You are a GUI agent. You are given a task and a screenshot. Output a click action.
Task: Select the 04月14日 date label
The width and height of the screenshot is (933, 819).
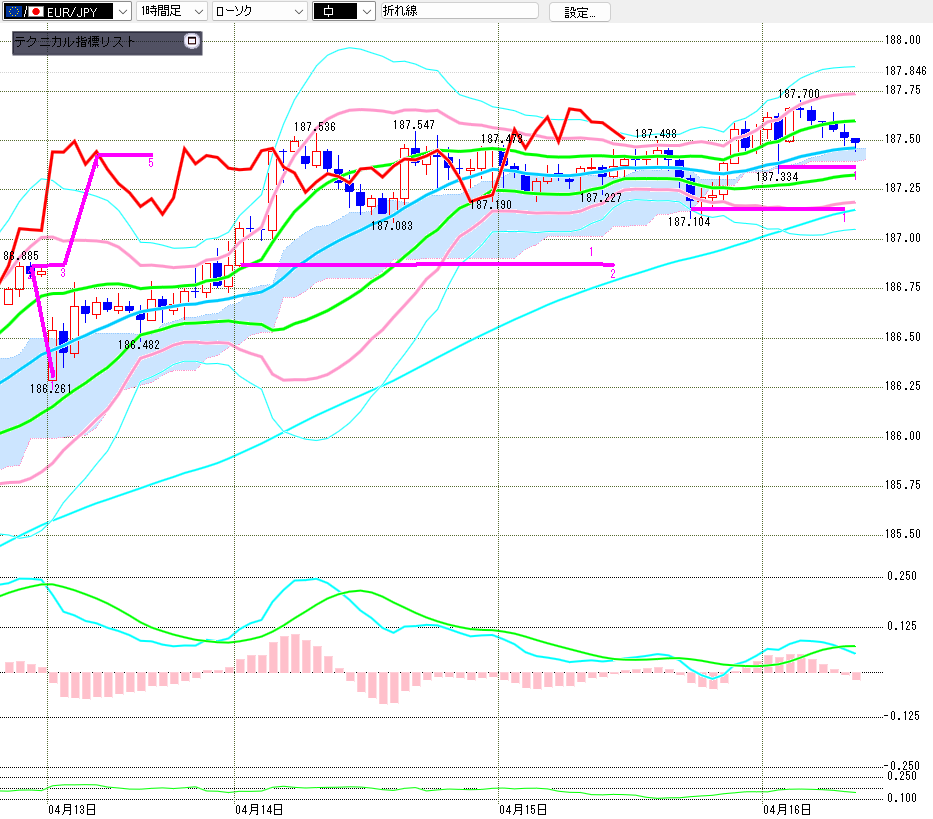coord(258,807)
